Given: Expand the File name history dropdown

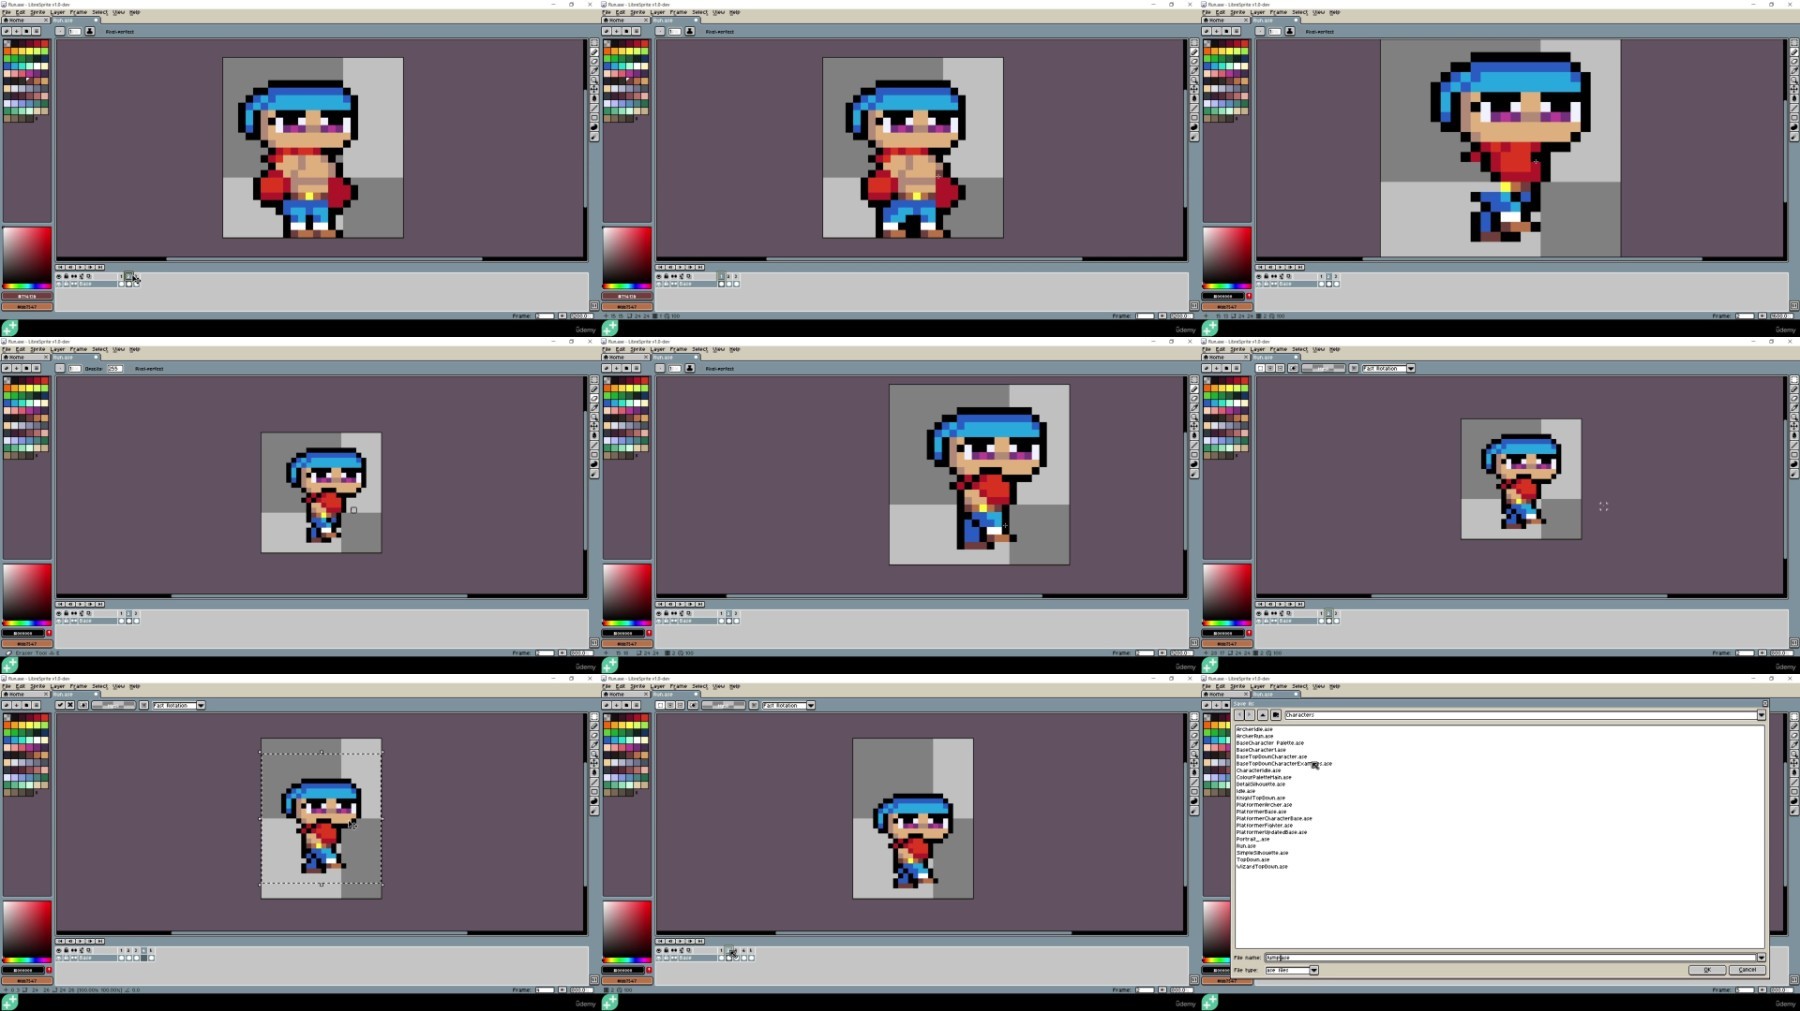Looking at the screenshot, I should (1761, 957).
